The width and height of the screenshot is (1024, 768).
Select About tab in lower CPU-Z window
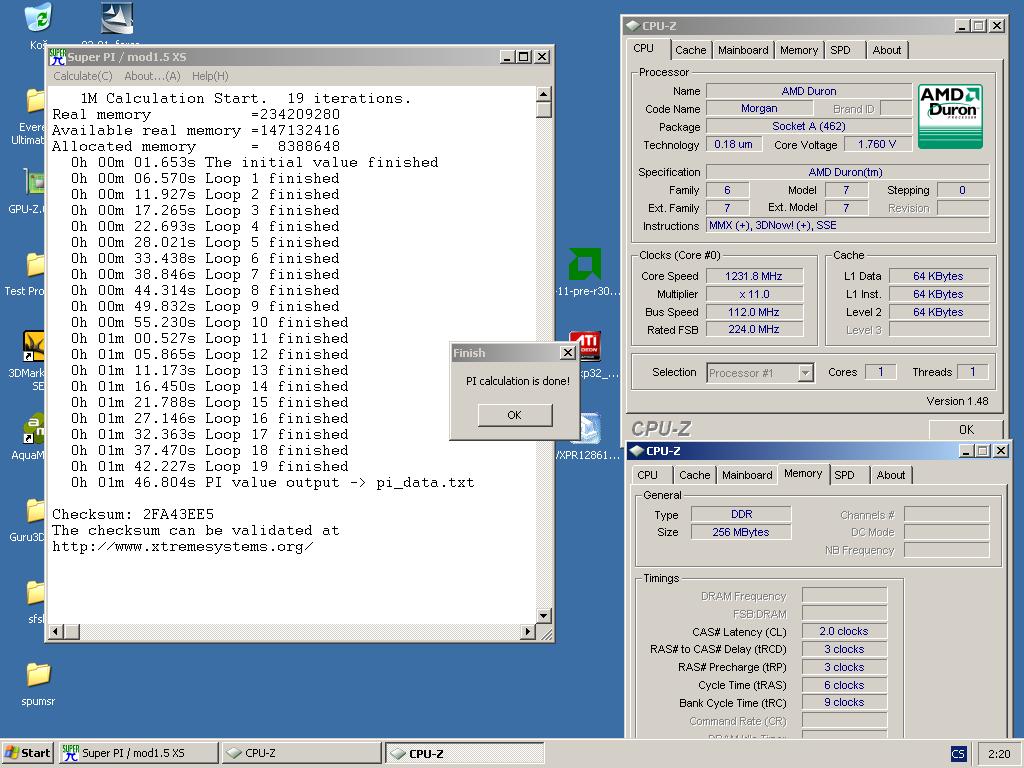[891, 475]
